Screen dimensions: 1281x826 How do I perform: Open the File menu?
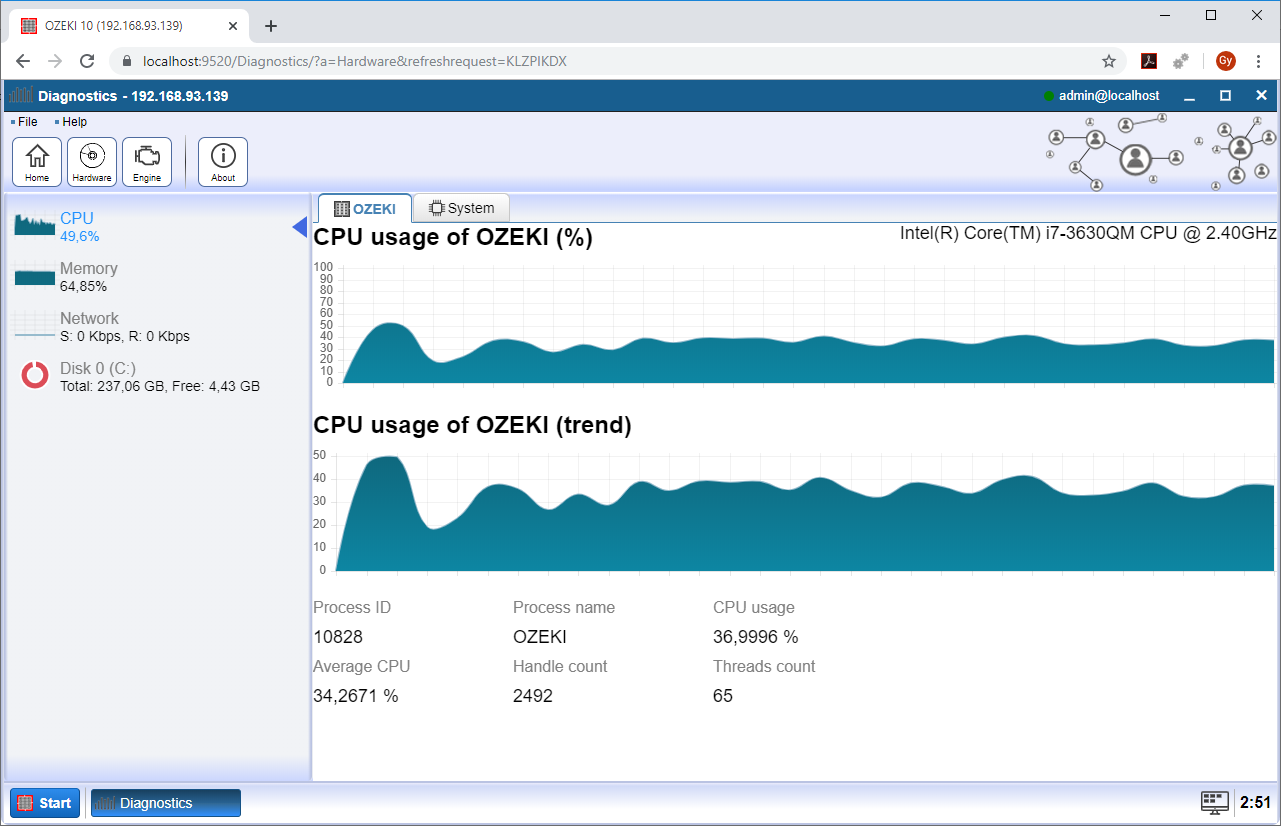[x=27, y=122]
